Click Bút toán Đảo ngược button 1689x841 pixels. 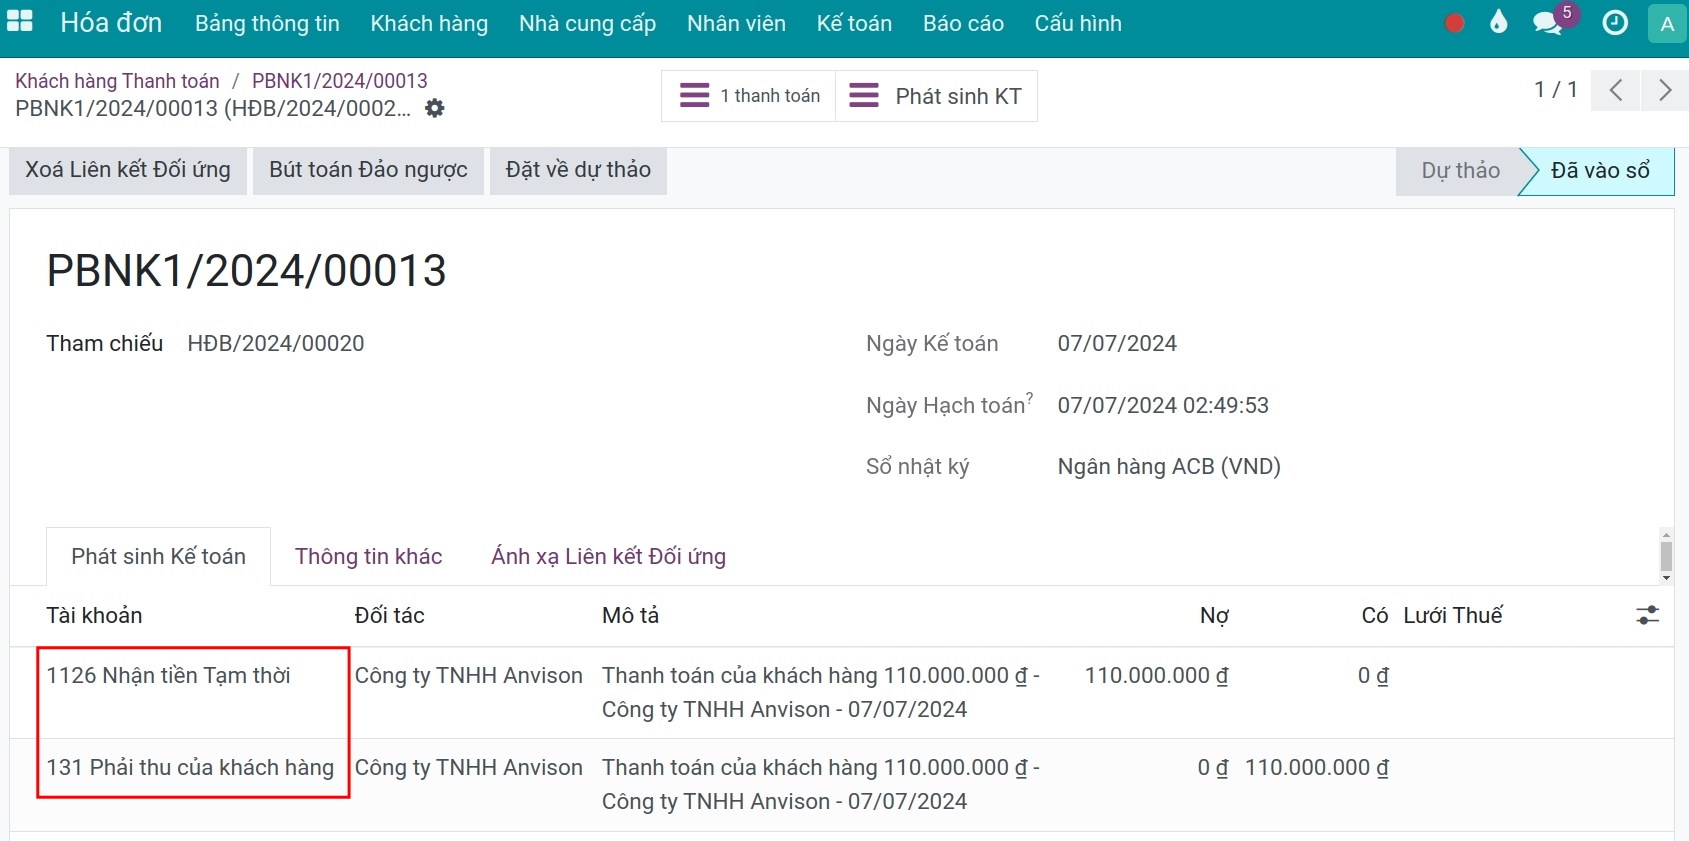click(x=368, y=170)
